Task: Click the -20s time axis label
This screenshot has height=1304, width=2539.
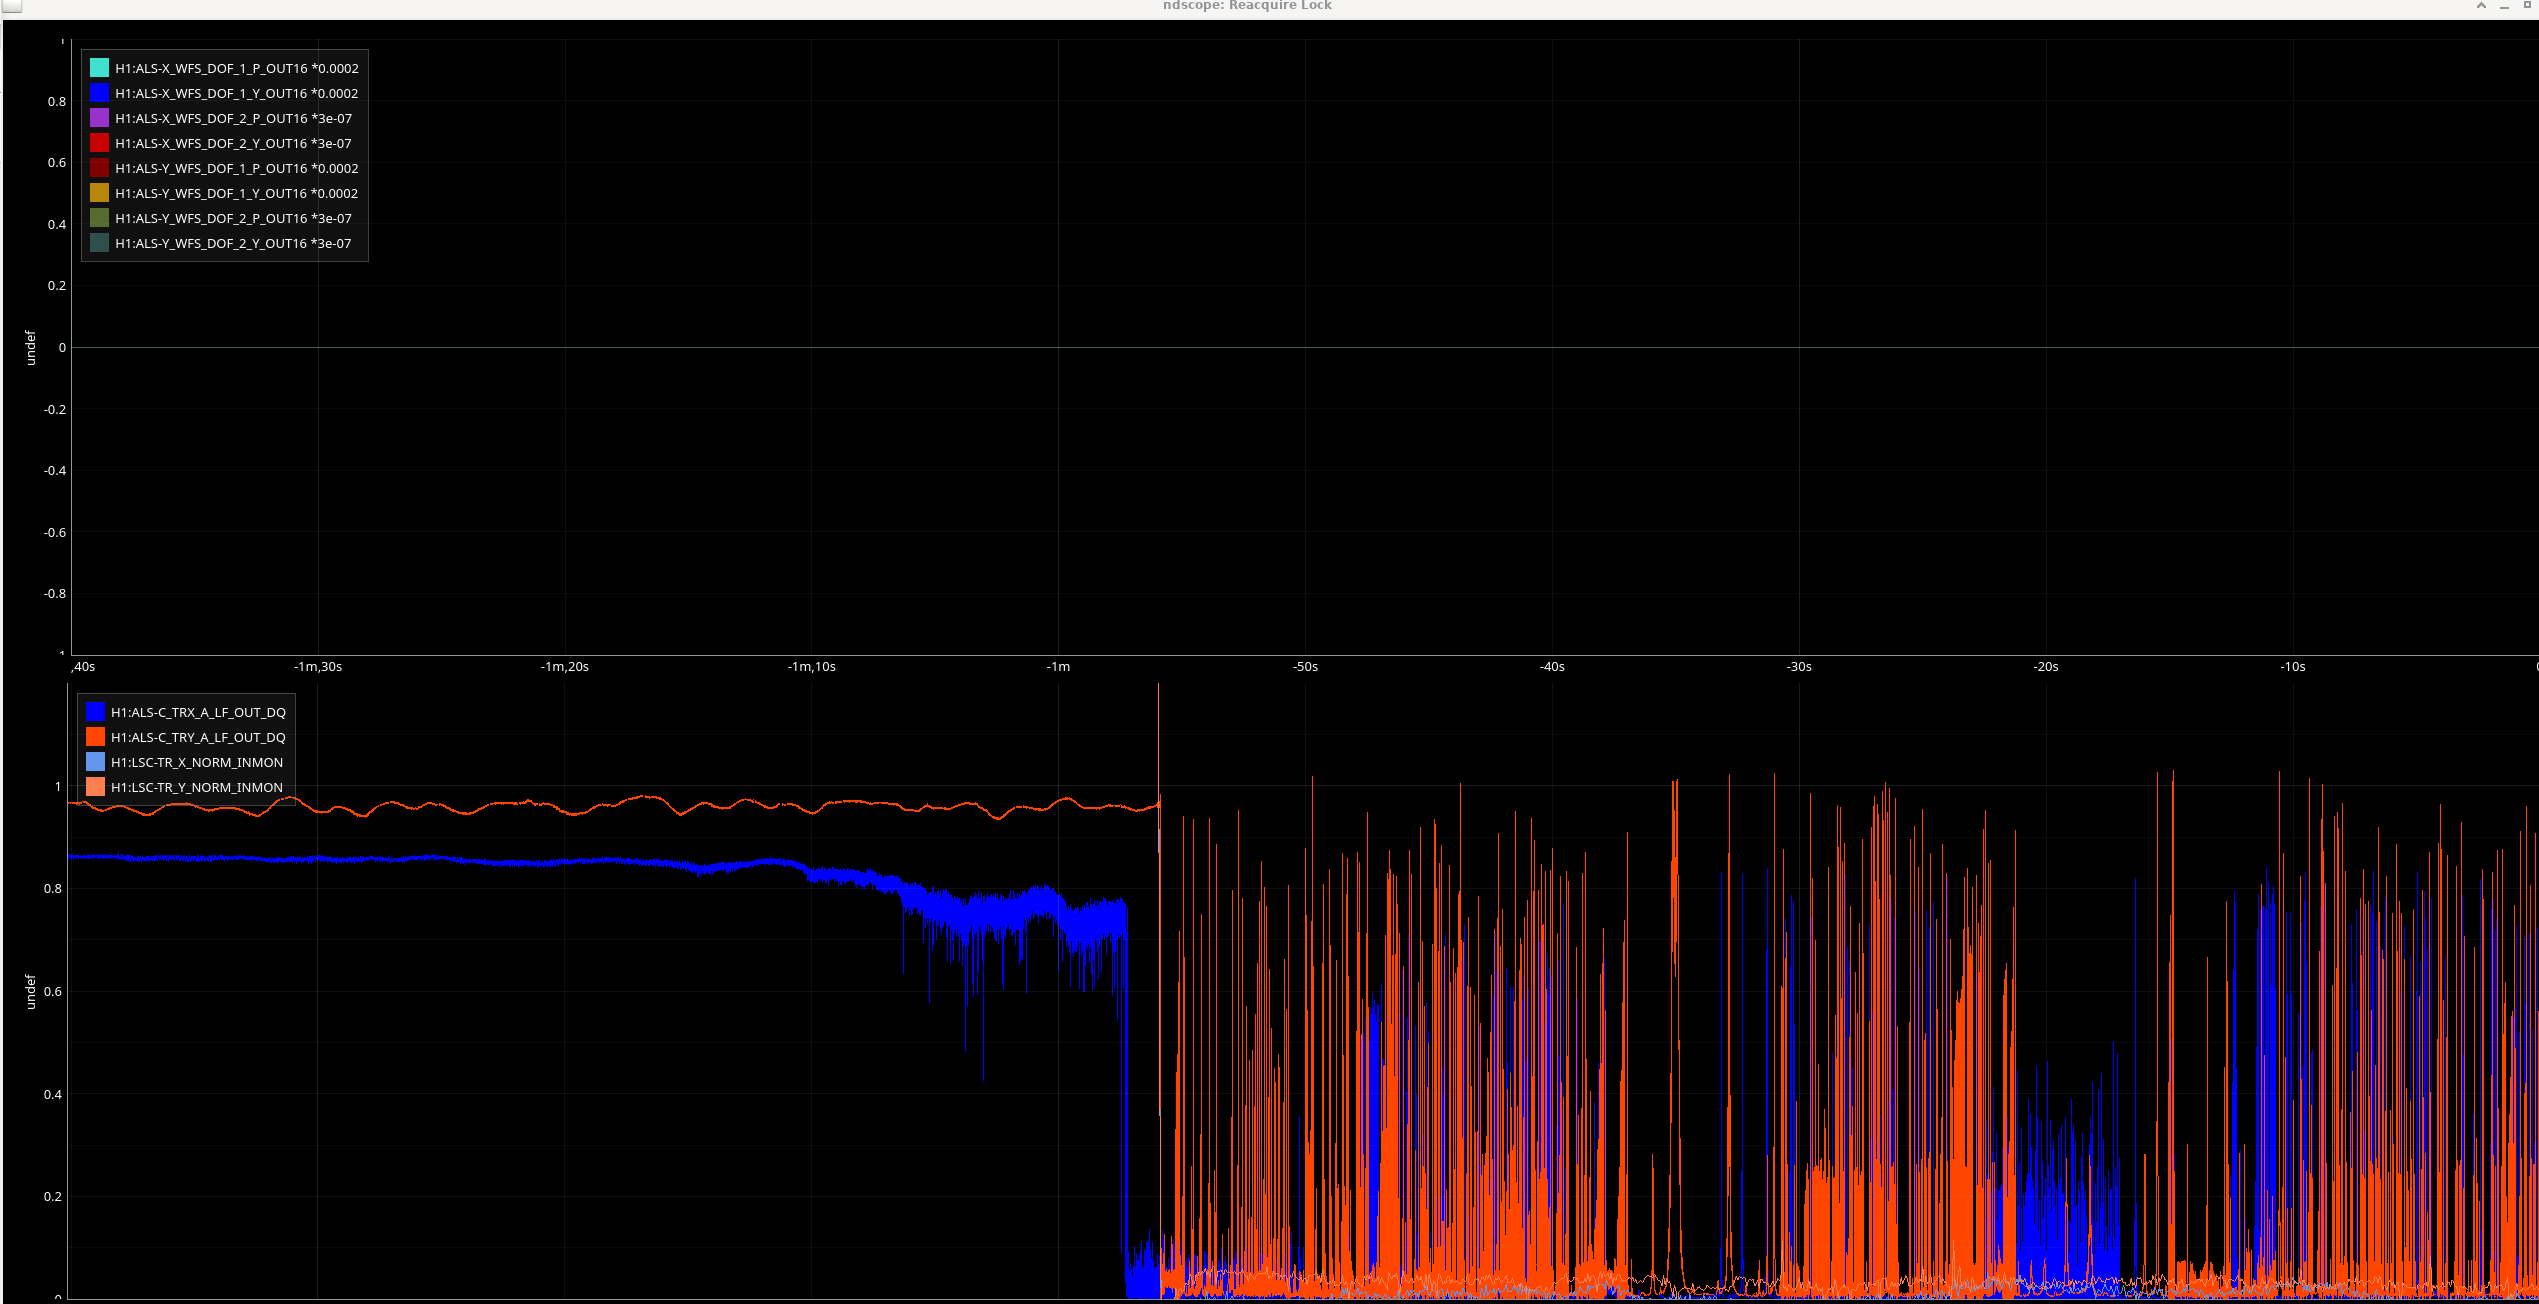Action: pyautogui.click(x=2046, y=666)
